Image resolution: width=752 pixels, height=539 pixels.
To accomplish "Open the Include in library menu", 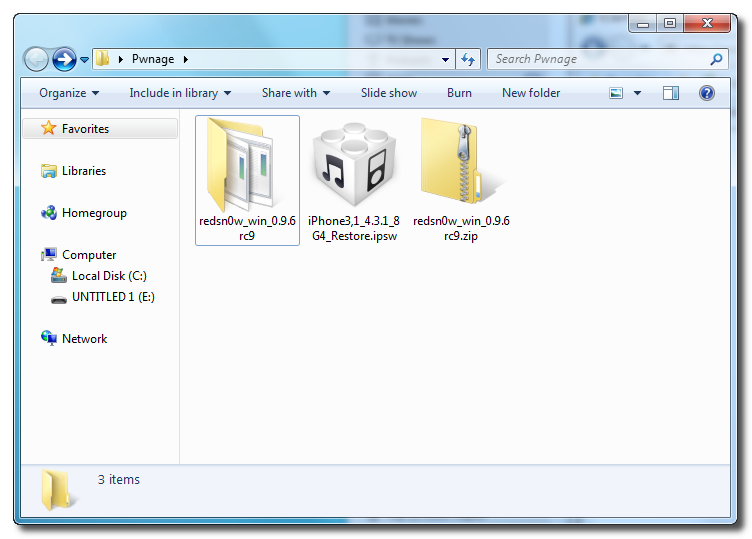I will point(180,93).
